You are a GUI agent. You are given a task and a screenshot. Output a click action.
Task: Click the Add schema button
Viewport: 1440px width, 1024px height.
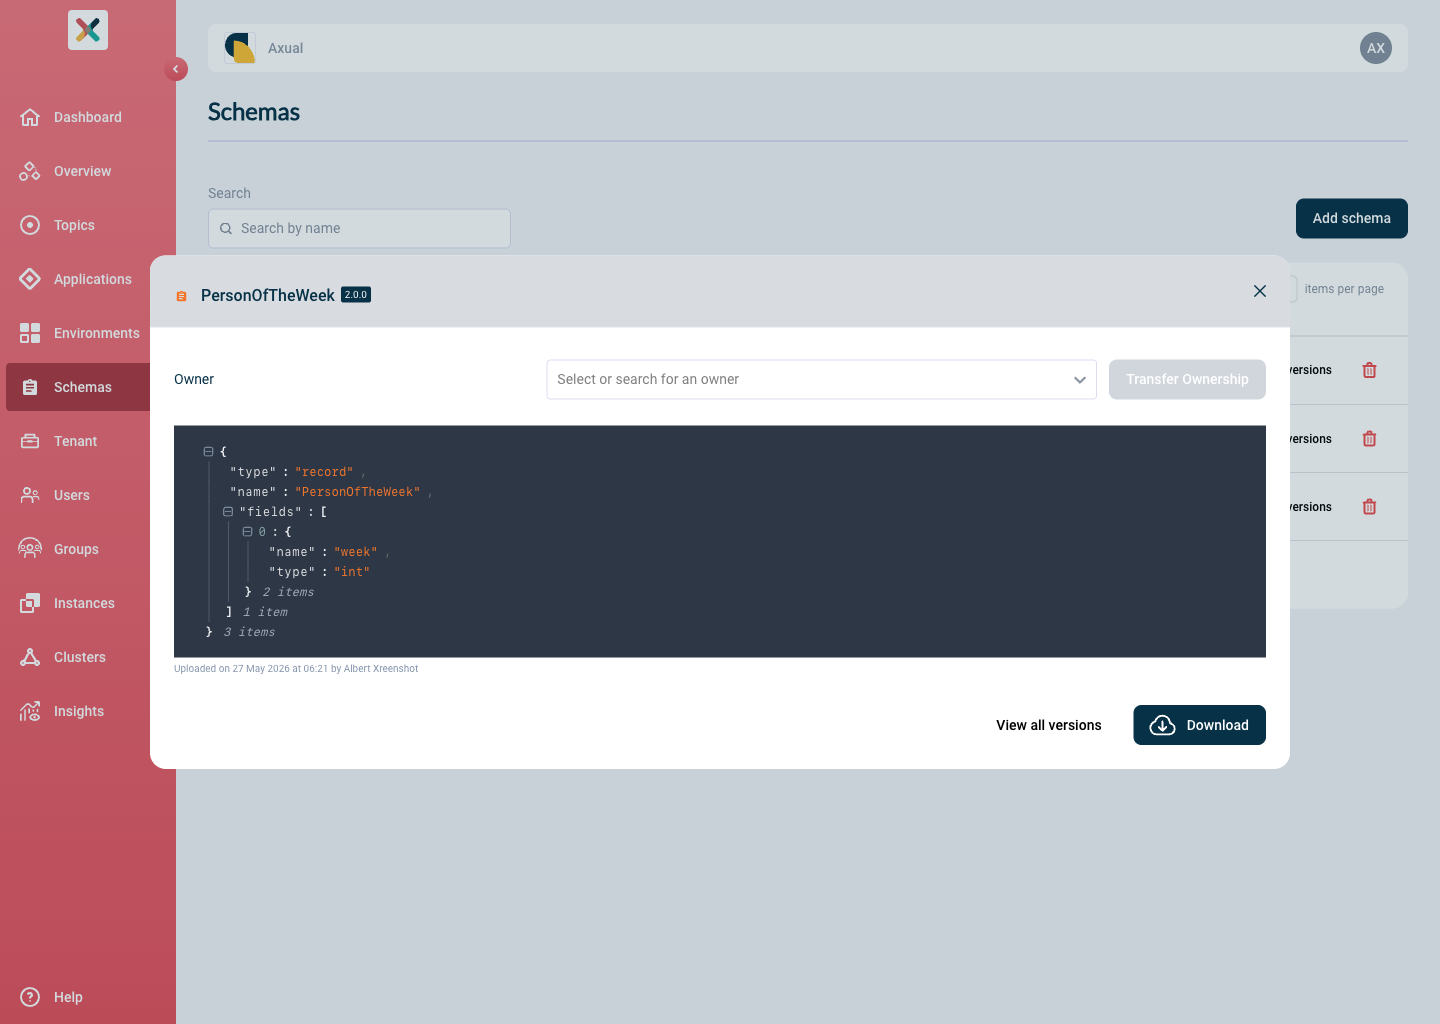(1352, 218)
